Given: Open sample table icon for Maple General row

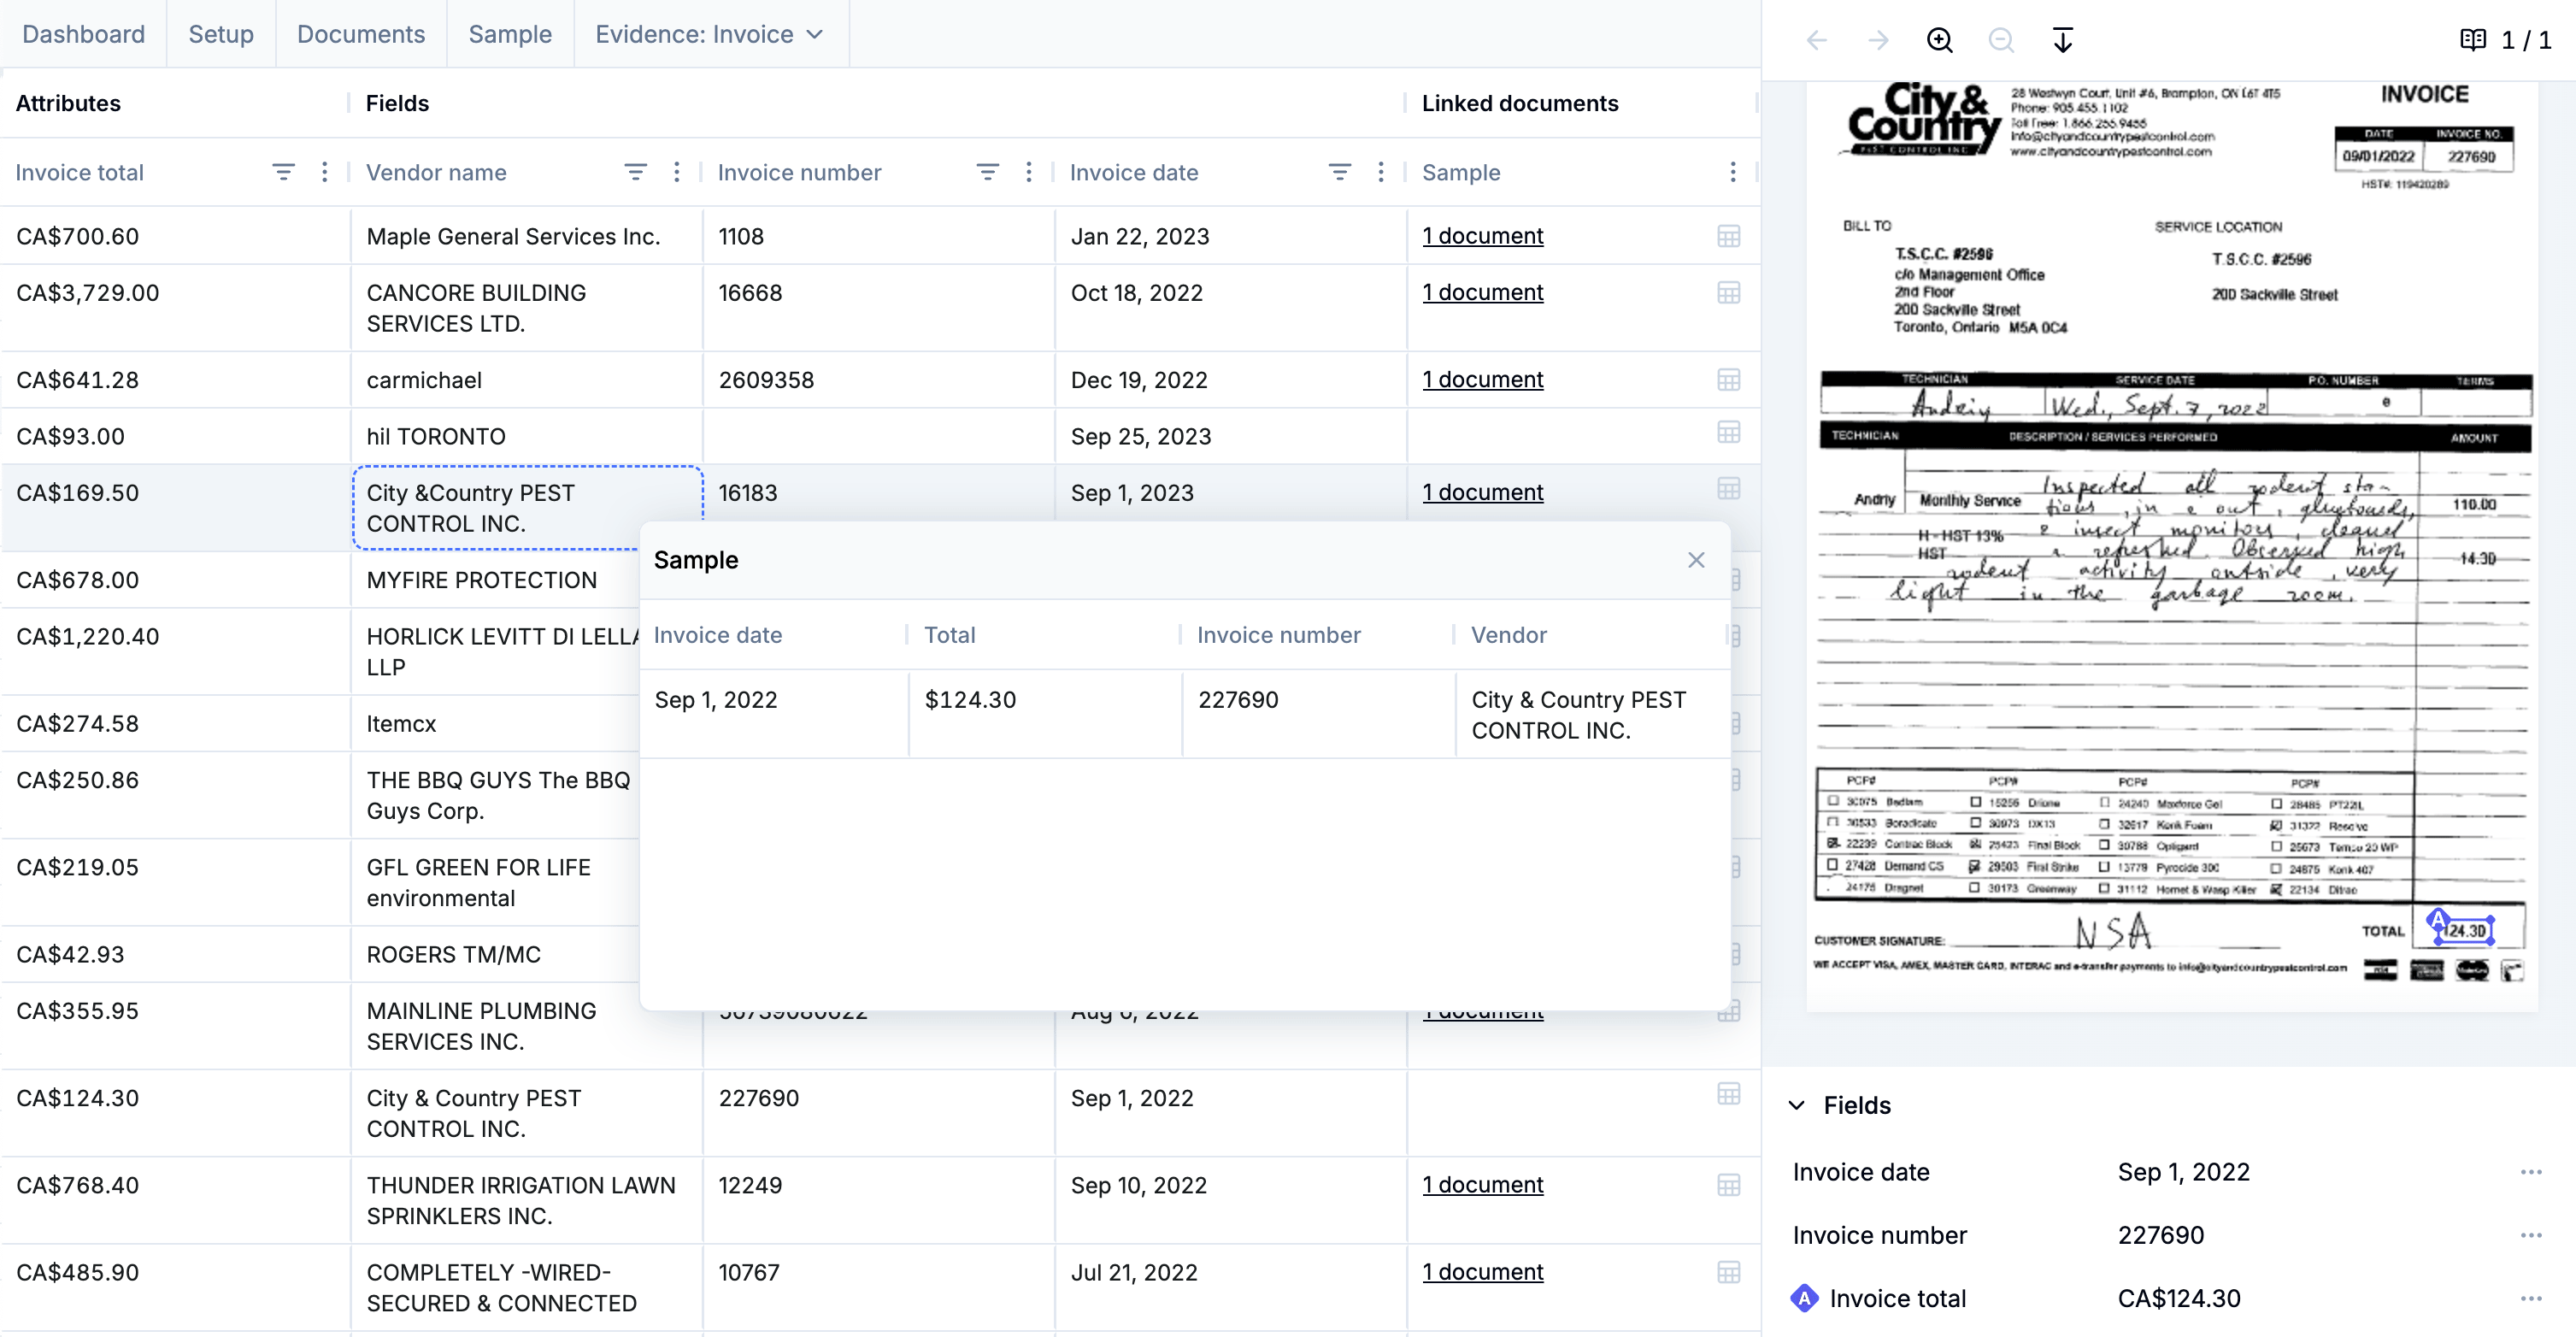Looking at the screenshot, I should pos(1728,236).
